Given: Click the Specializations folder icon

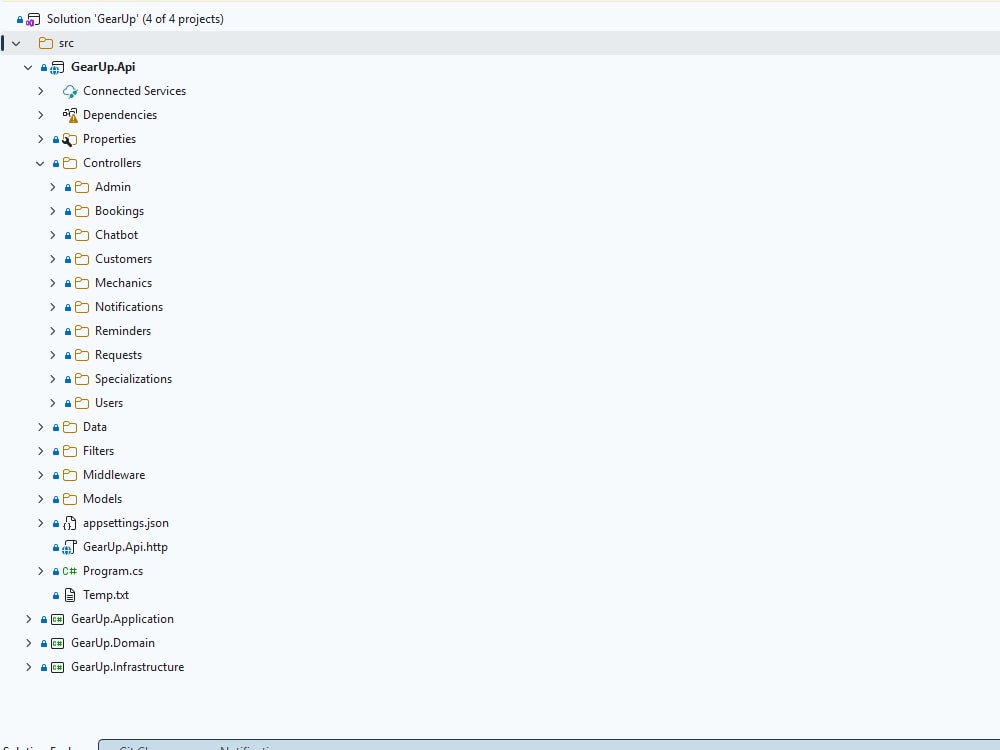Looking at the screenshot, I should point(82,379).
